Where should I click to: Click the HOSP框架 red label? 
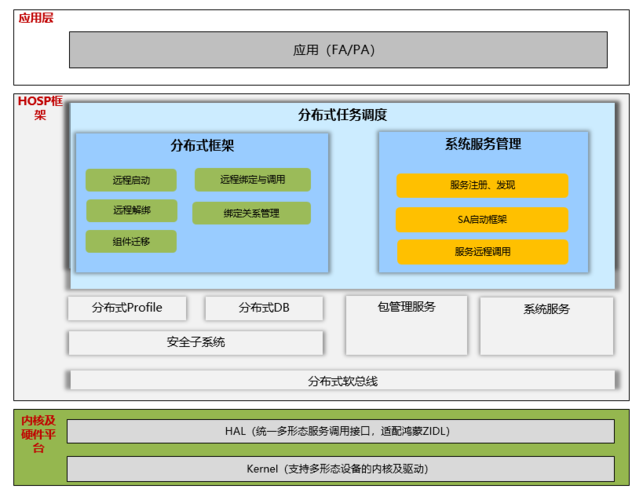click(40, 107)
